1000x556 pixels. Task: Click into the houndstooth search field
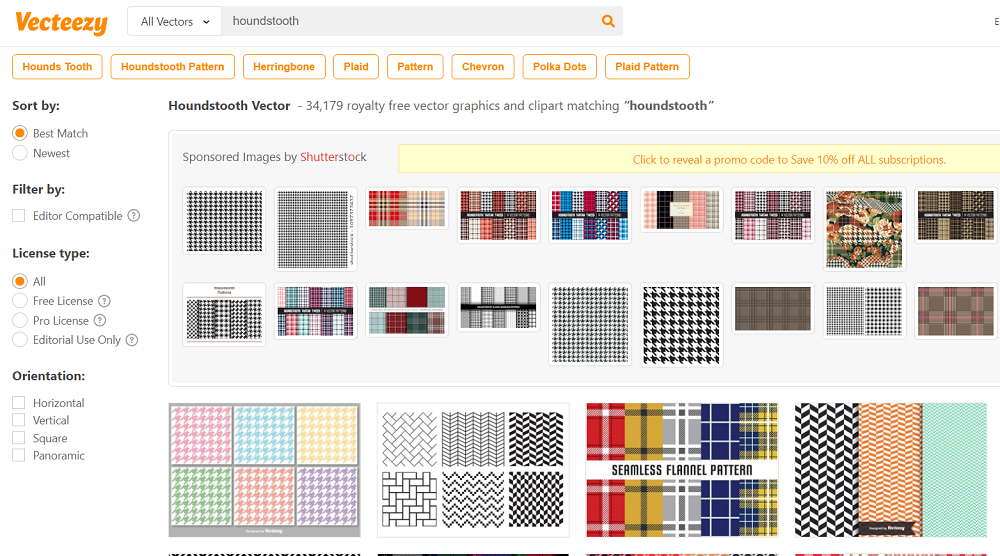point(410,21)
